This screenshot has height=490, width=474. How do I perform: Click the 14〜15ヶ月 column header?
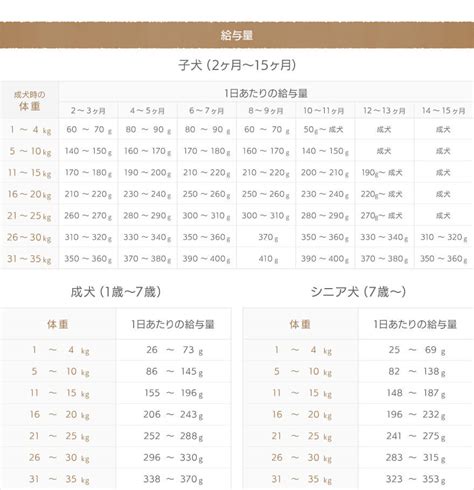[x=443, y=111]
